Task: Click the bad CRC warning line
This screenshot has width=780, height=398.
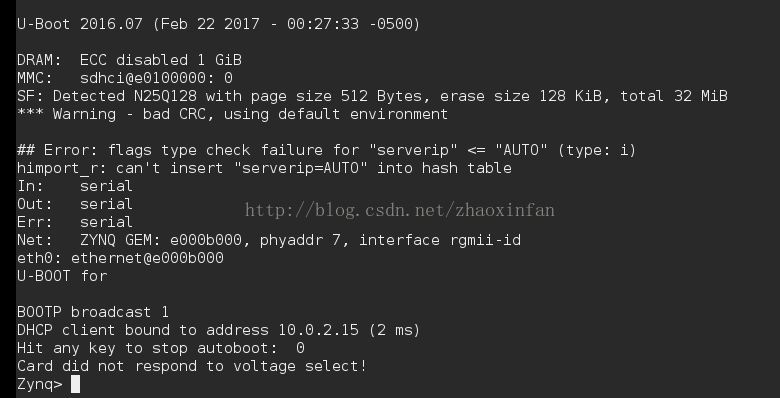Action: click(232, 114)
